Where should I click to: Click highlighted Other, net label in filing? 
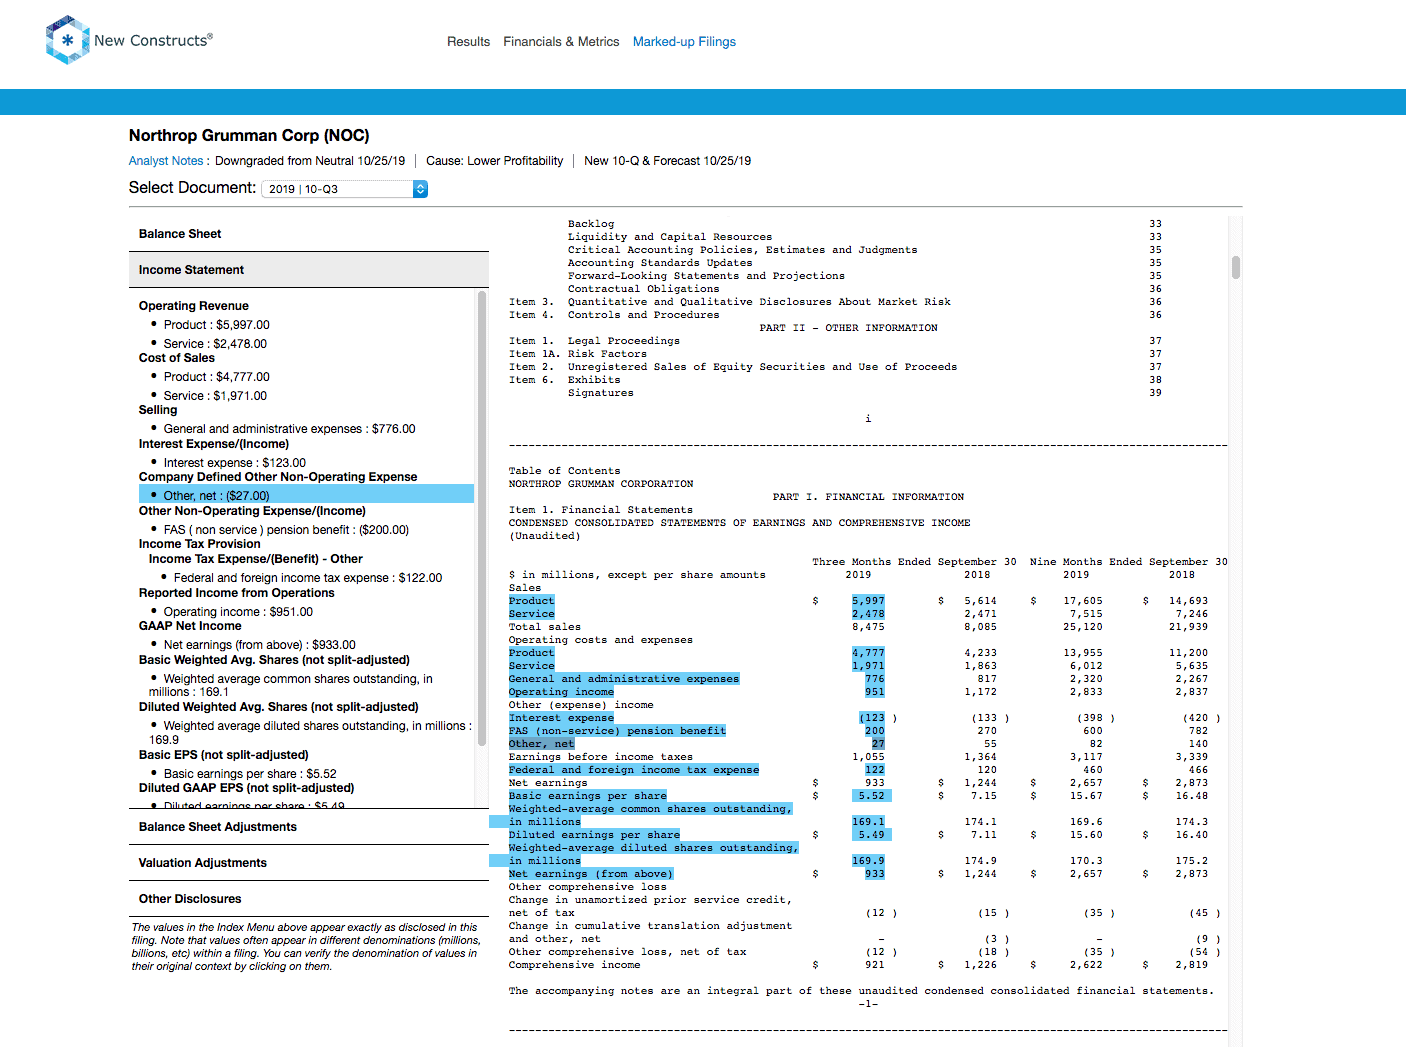tap(542, 744)
